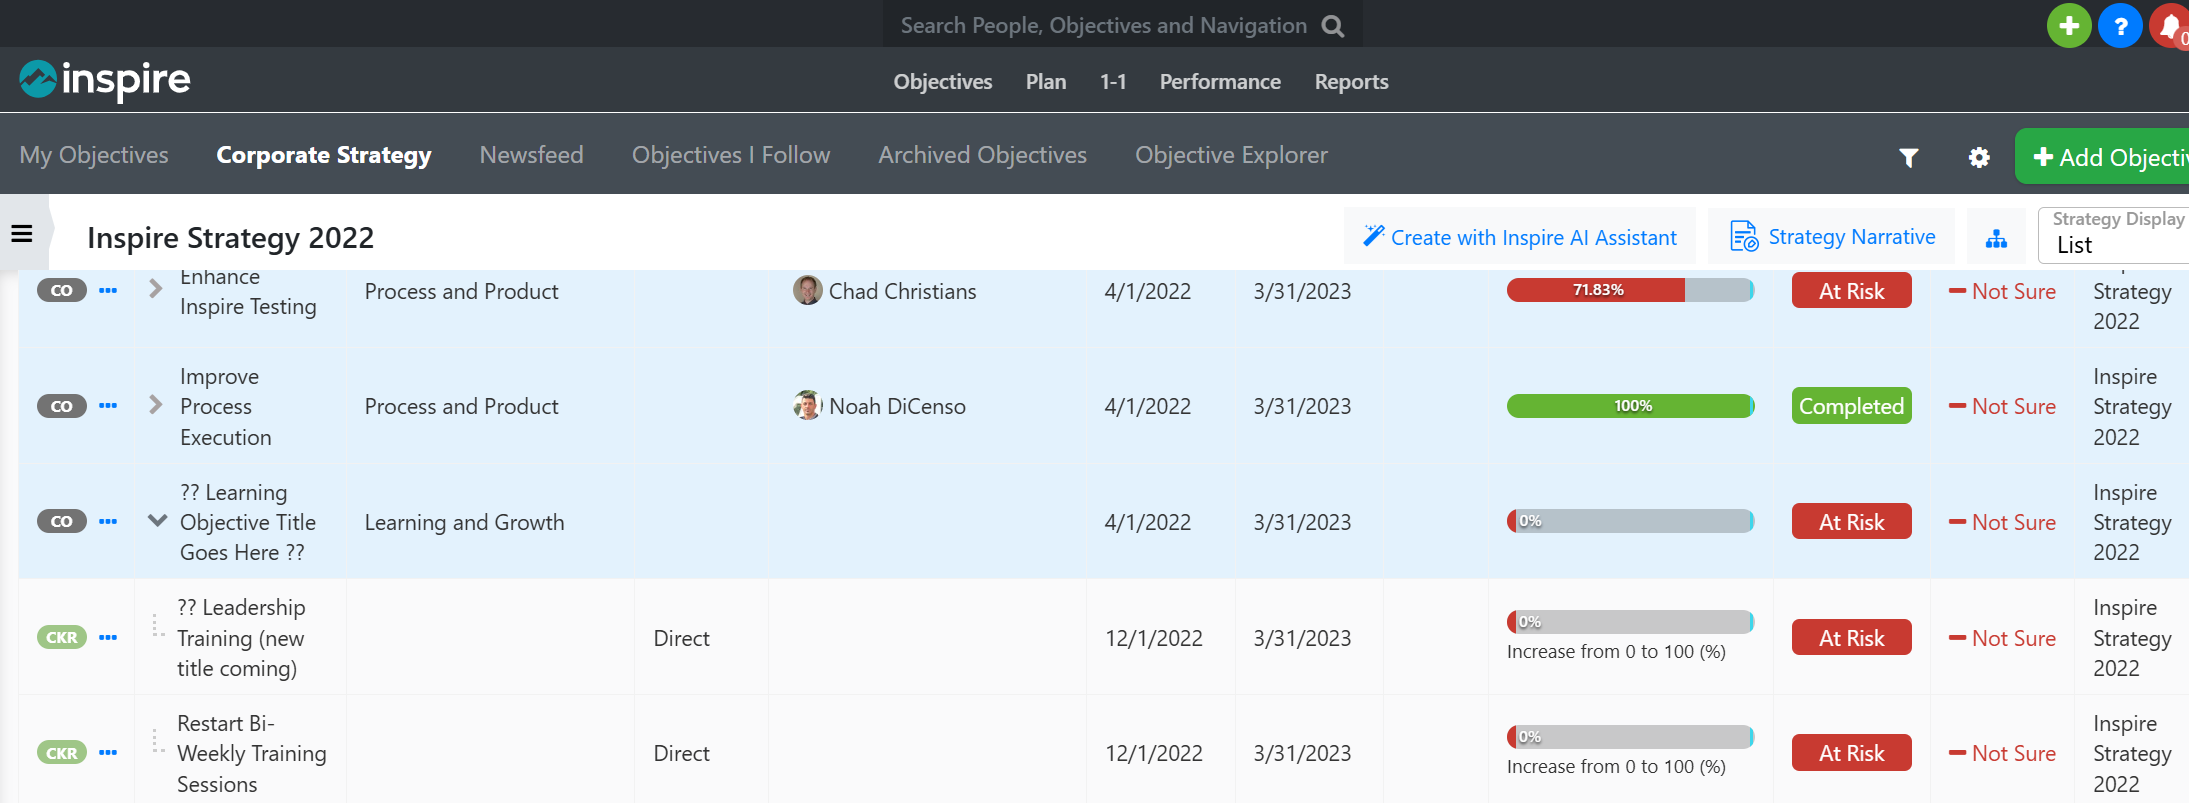Open the Performance menu
The height and width of the screenshot is (803, 2189).
tap(1219, 82)
